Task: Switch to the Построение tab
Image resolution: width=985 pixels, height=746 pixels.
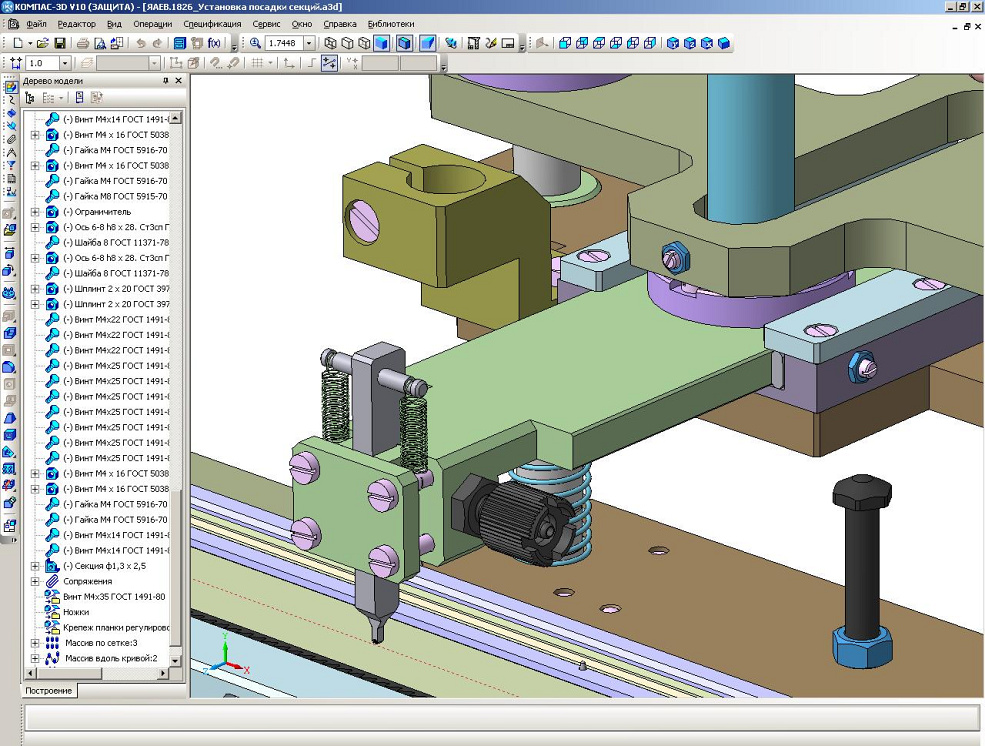Action: (x=49, y=691)
